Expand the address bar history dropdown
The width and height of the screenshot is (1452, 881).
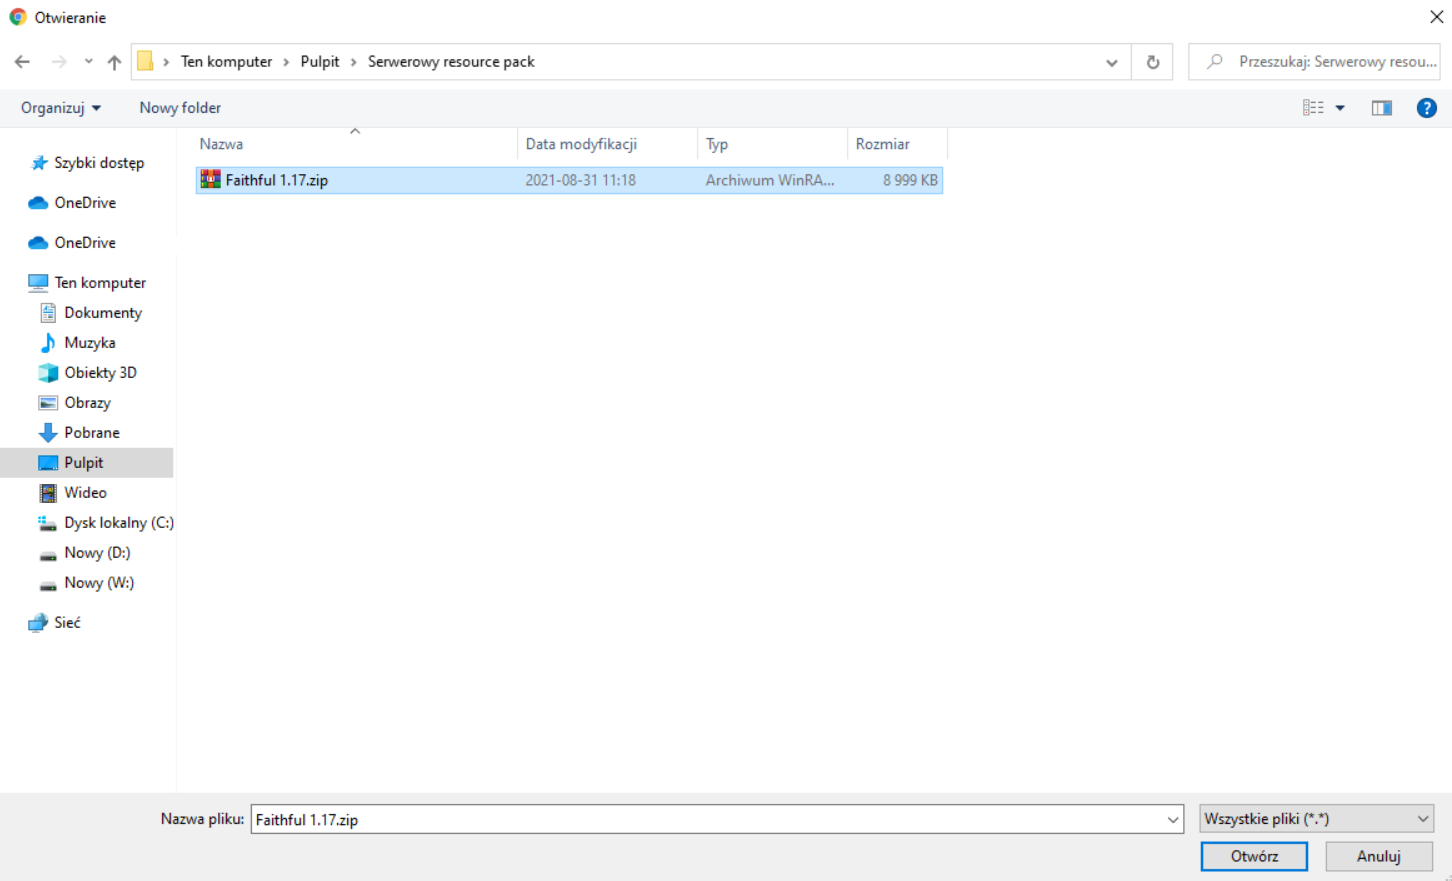(1111, 62)
